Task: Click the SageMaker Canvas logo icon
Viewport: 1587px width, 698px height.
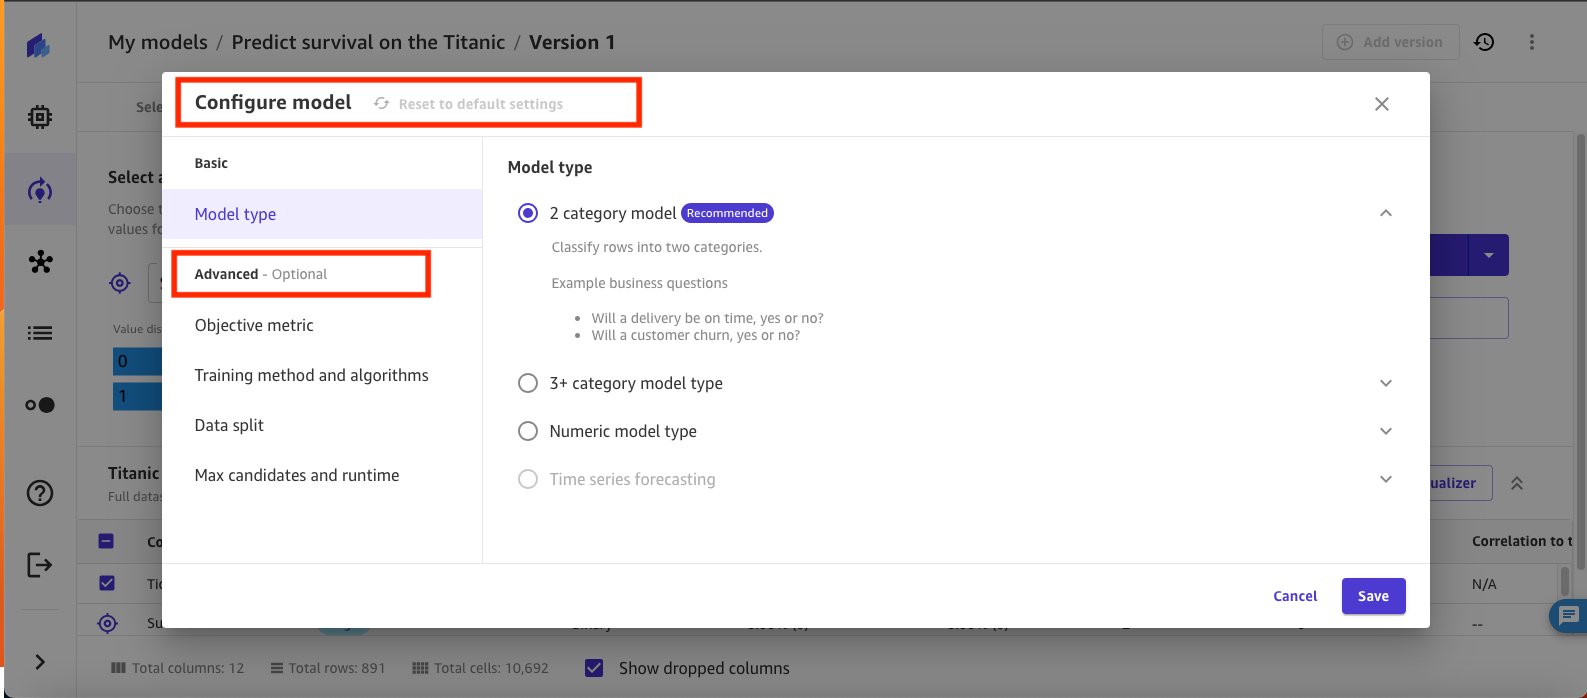Action: 39,46
